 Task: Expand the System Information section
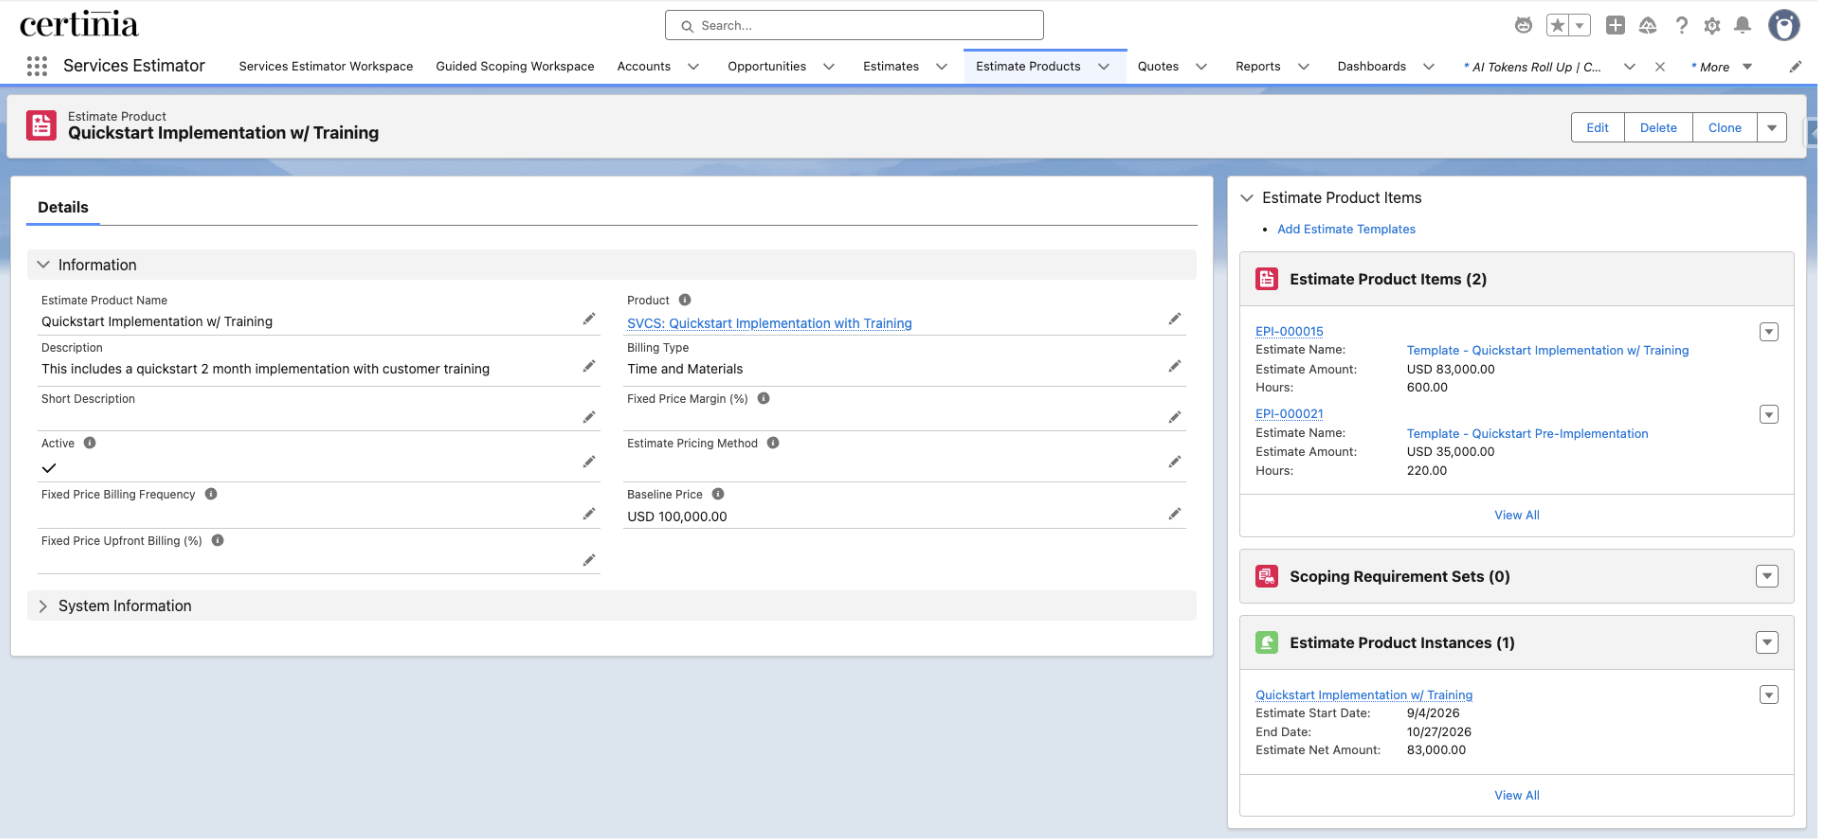tap(43, 606)
